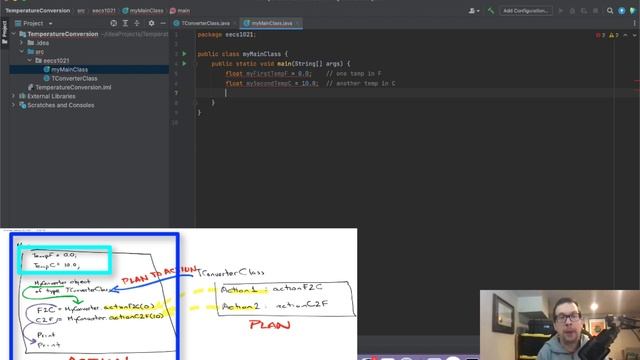Open Project panel settings gear icon
This screenshot has width=640, height=360.
pyautogui.click(x=151, y=23)
